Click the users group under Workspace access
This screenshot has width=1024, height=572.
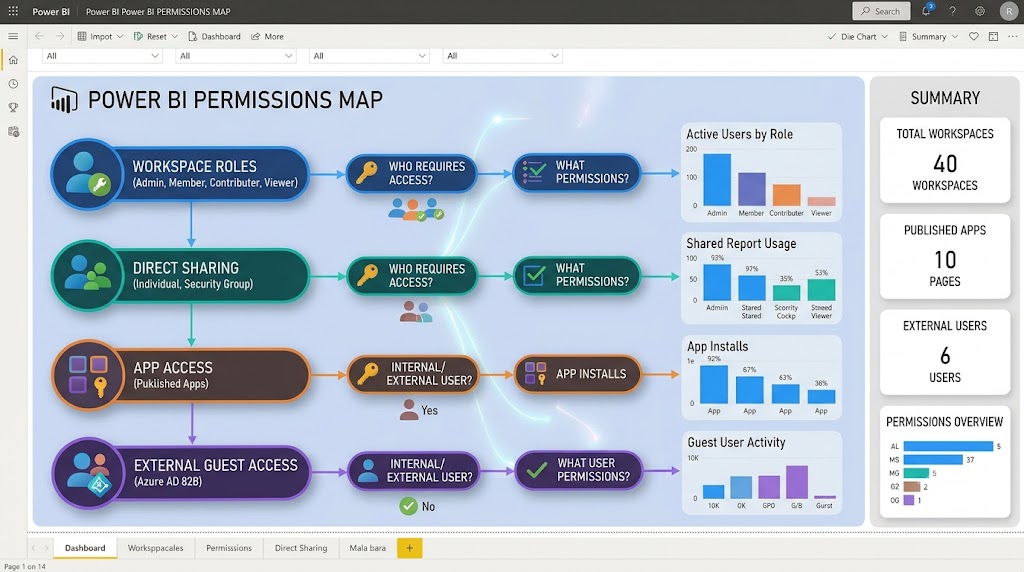[x=415, y=209]
